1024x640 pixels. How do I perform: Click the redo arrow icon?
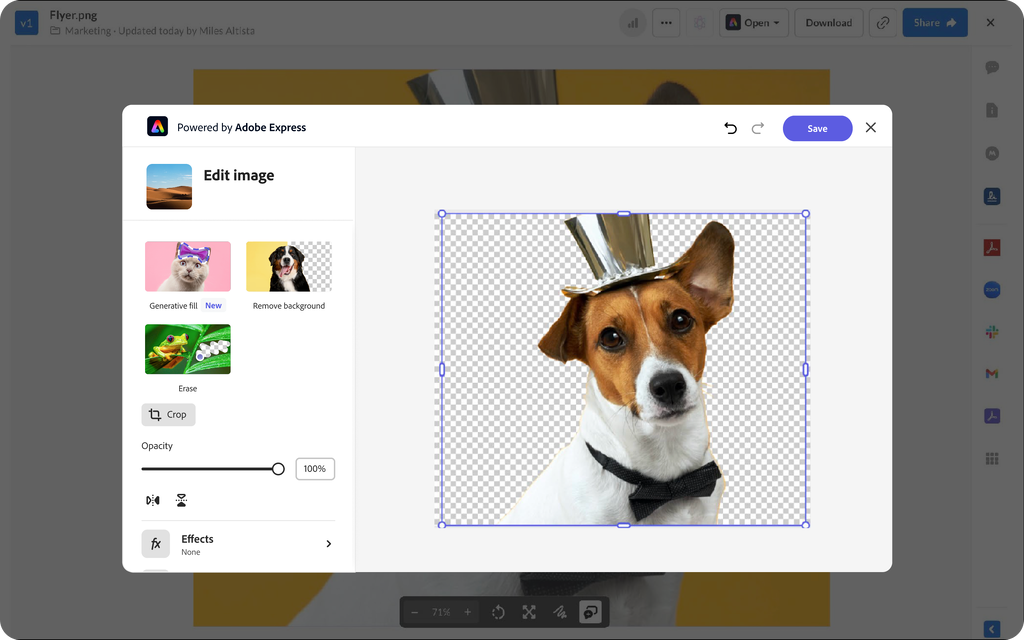(x=757, y=128)
